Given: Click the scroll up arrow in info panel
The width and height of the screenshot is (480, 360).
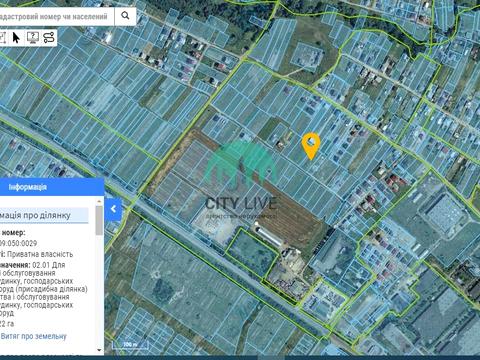Looking at the screenshot, I should point(99,201).
